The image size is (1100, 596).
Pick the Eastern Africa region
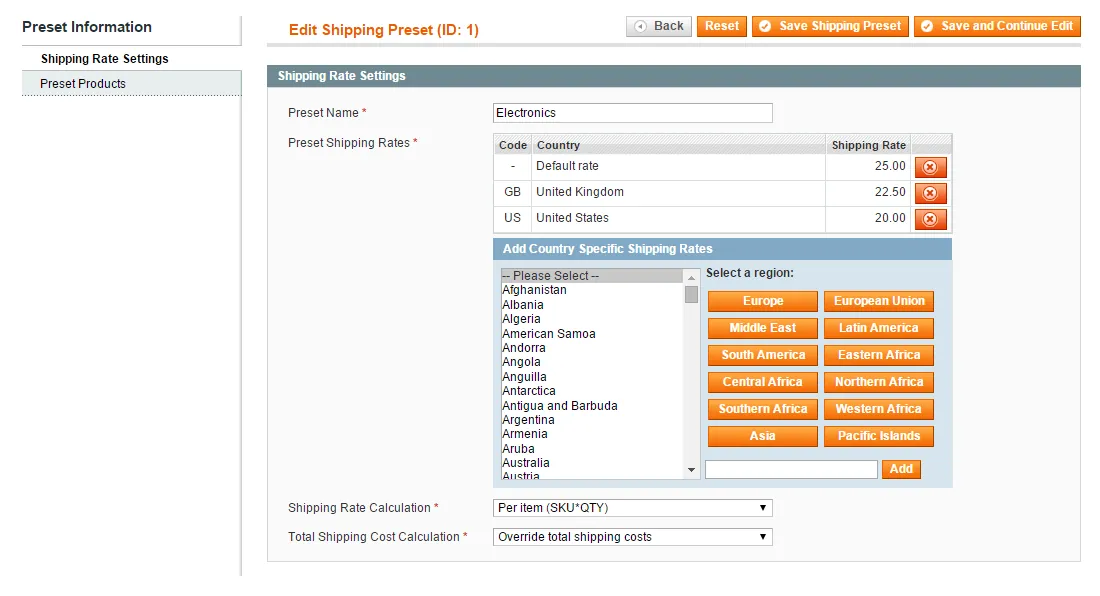(x=879, y=355)
